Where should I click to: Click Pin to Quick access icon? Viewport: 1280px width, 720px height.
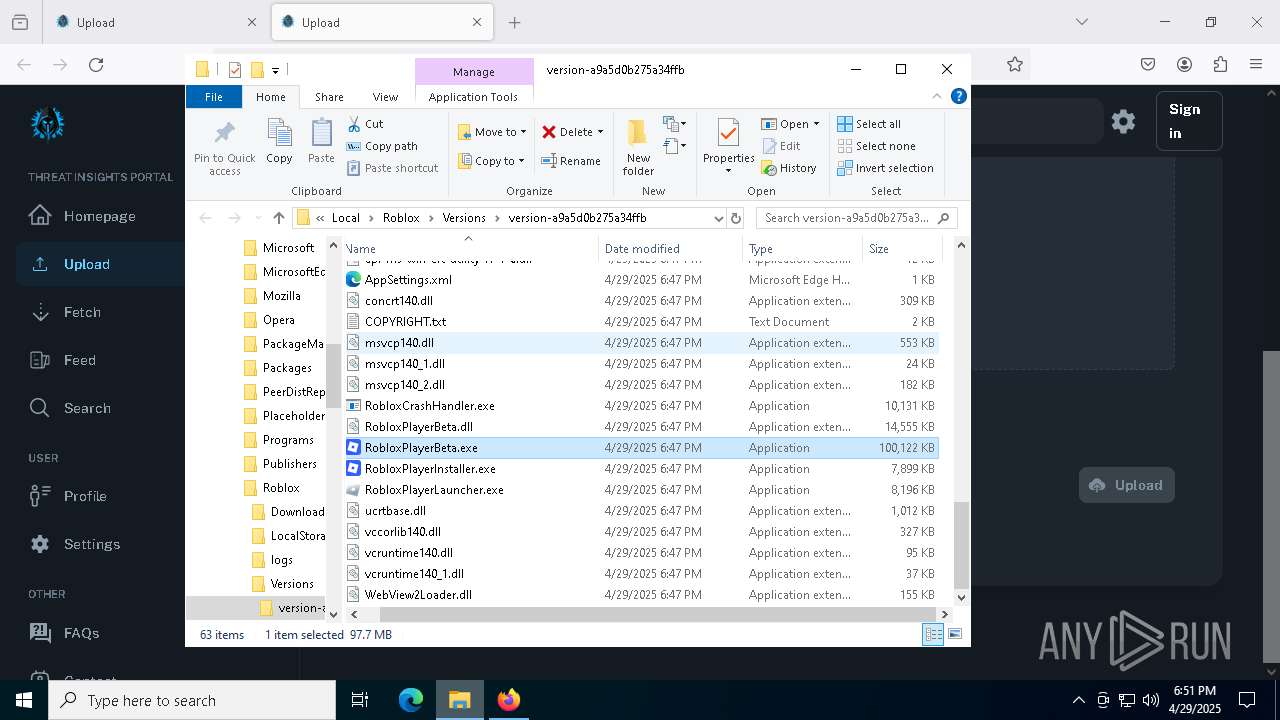point(224,147)
